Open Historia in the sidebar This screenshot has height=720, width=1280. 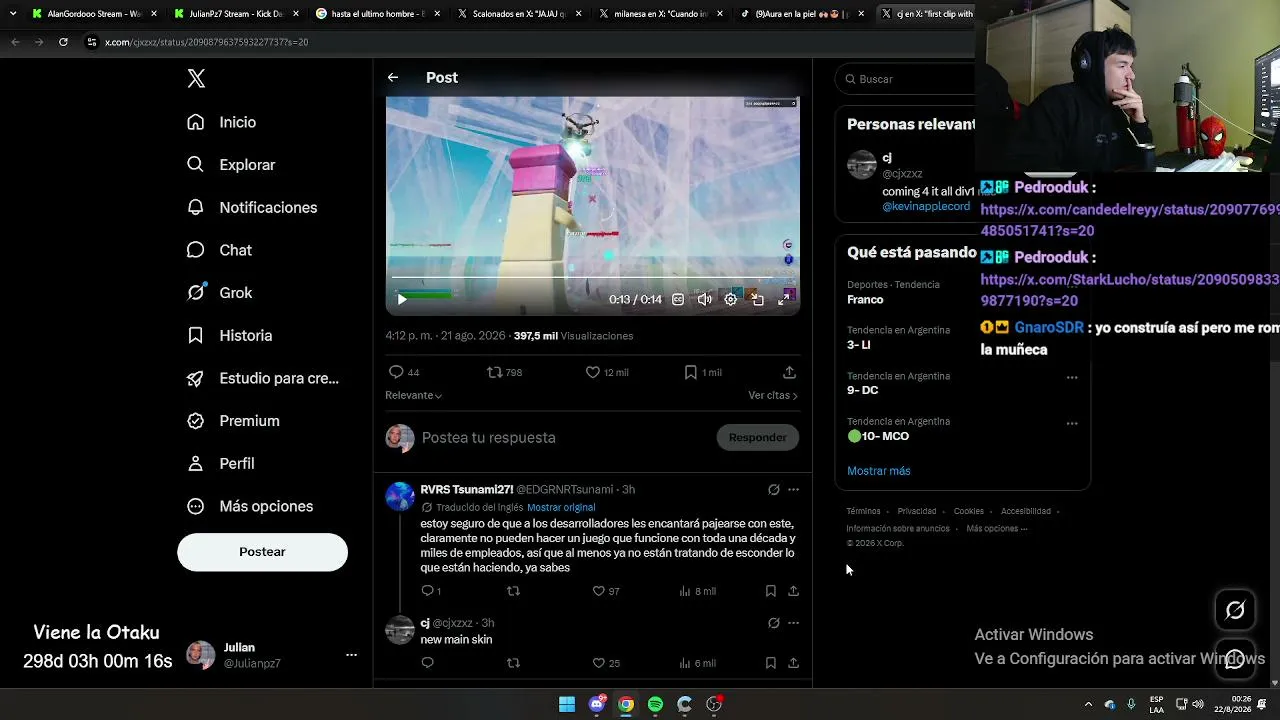[x=229, y=336]
